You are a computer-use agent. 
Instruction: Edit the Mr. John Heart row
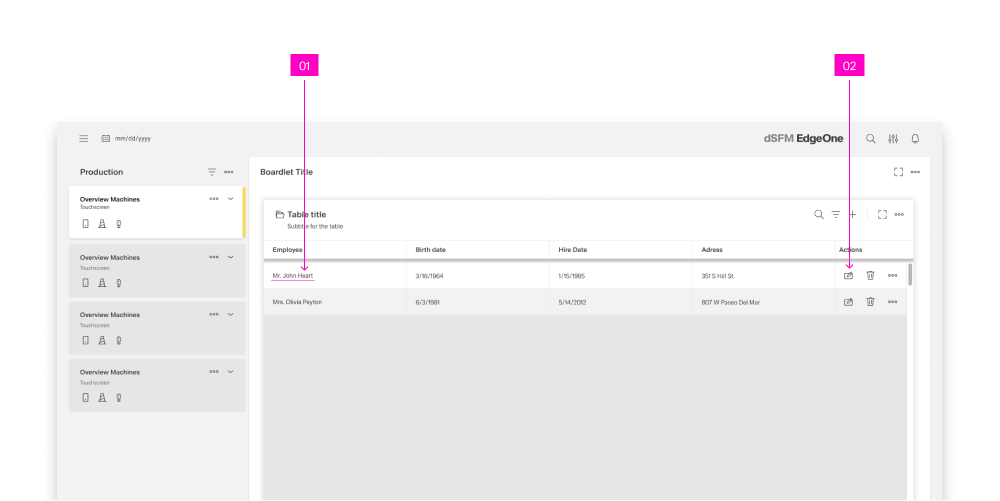pyautogui.click(x=849, y=275)
